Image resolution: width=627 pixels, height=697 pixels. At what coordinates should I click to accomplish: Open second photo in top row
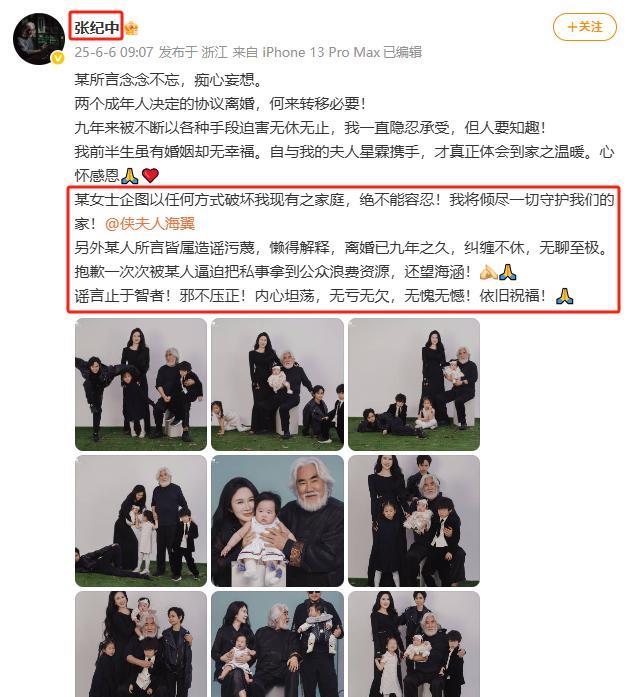click(277, 384)
